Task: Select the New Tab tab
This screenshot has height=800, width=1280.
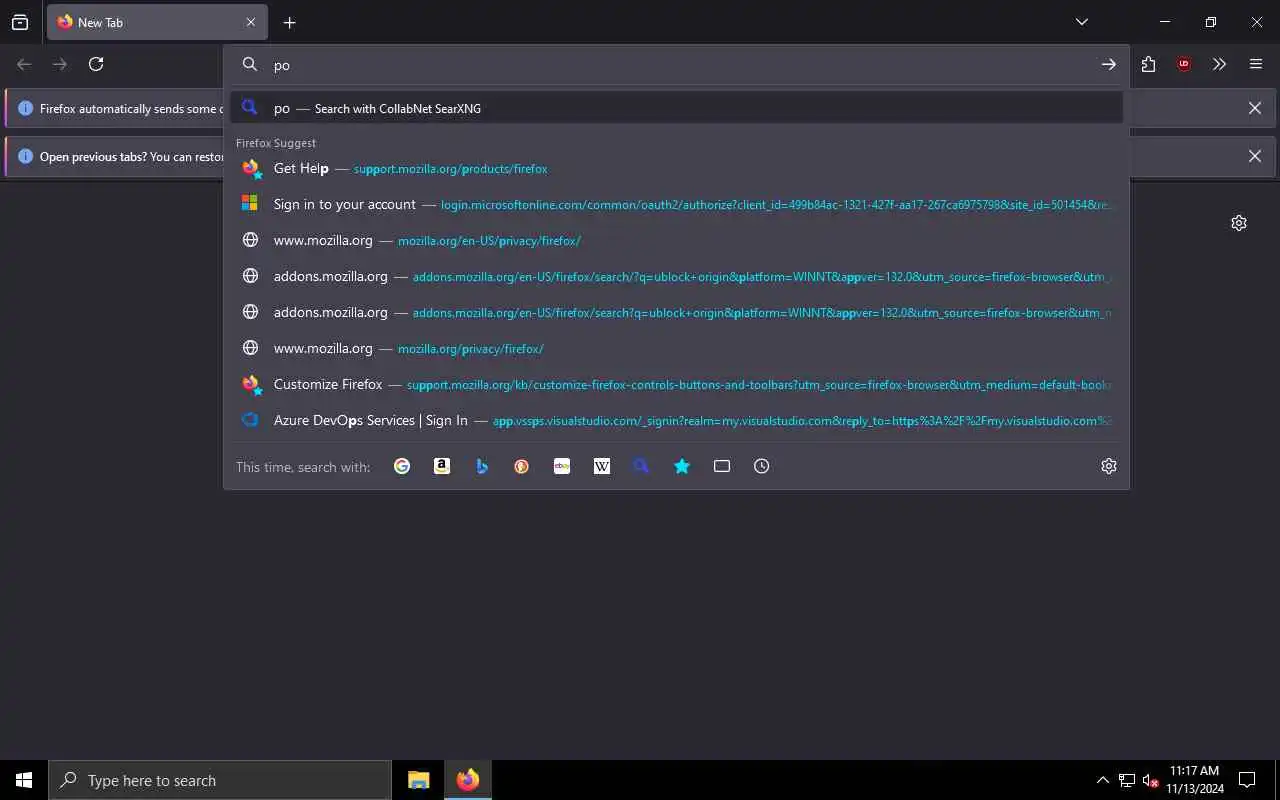Action: 155,22
